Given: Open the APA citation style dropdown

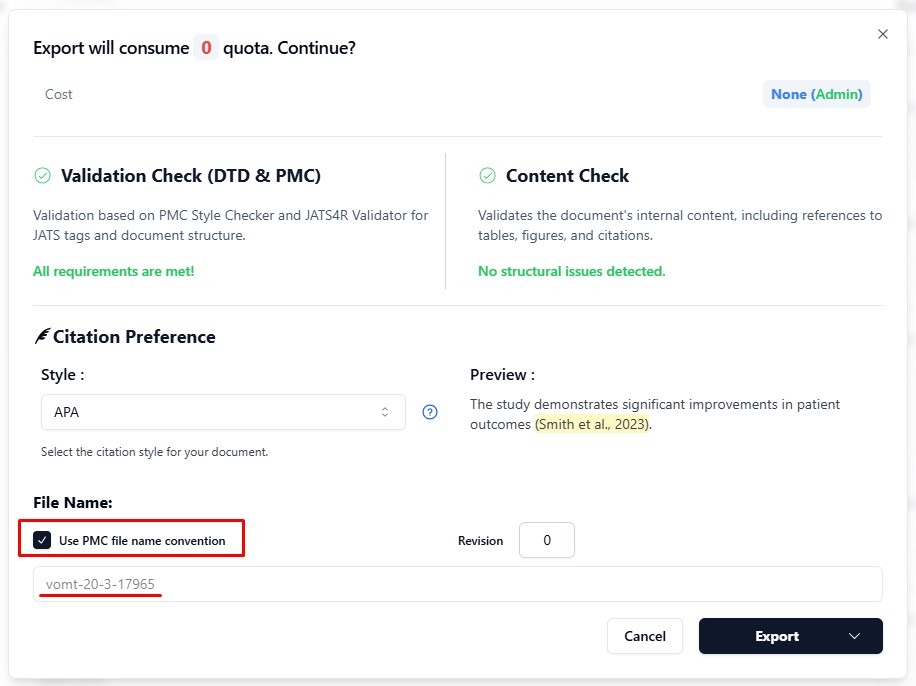Looking at the screenshot, I should pyautogui.click(x=222, y=412).
